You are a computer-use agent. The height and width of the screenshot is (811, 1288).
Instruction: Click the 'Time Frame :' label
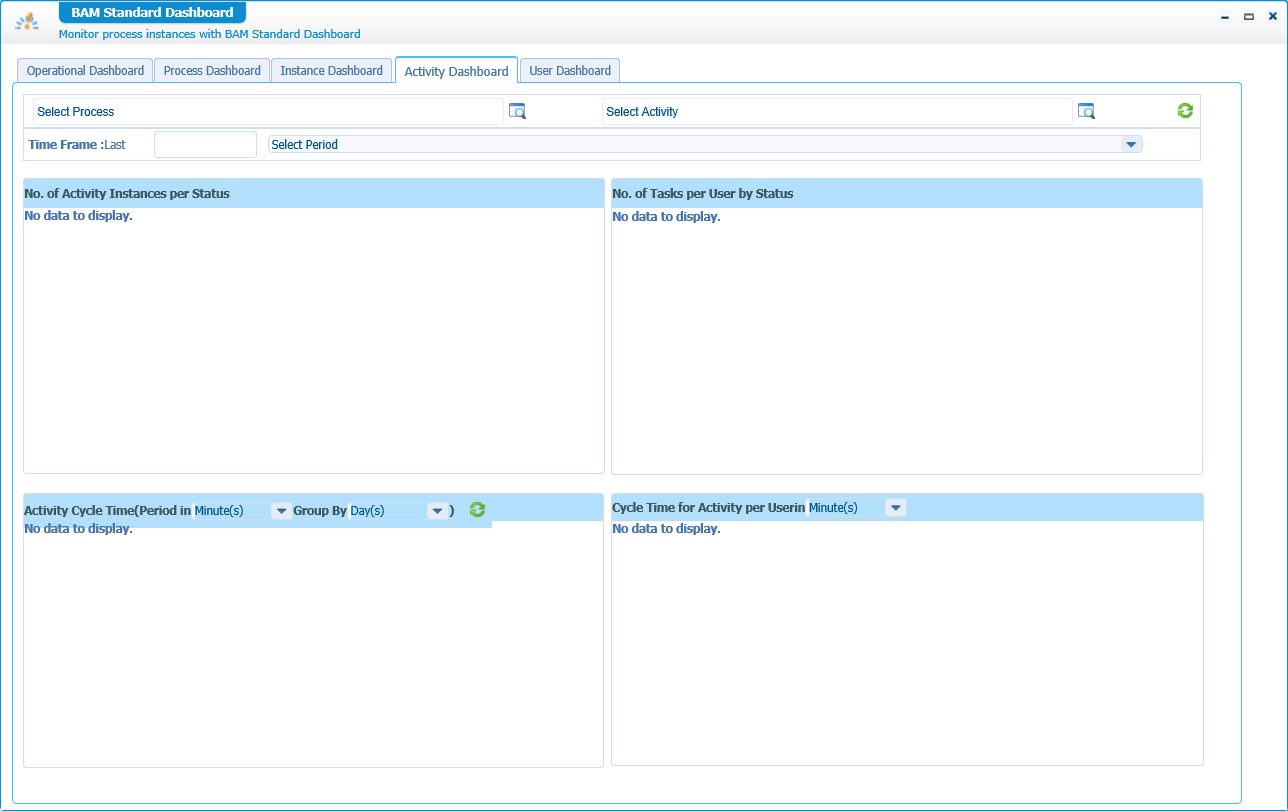tap(66, 145)
